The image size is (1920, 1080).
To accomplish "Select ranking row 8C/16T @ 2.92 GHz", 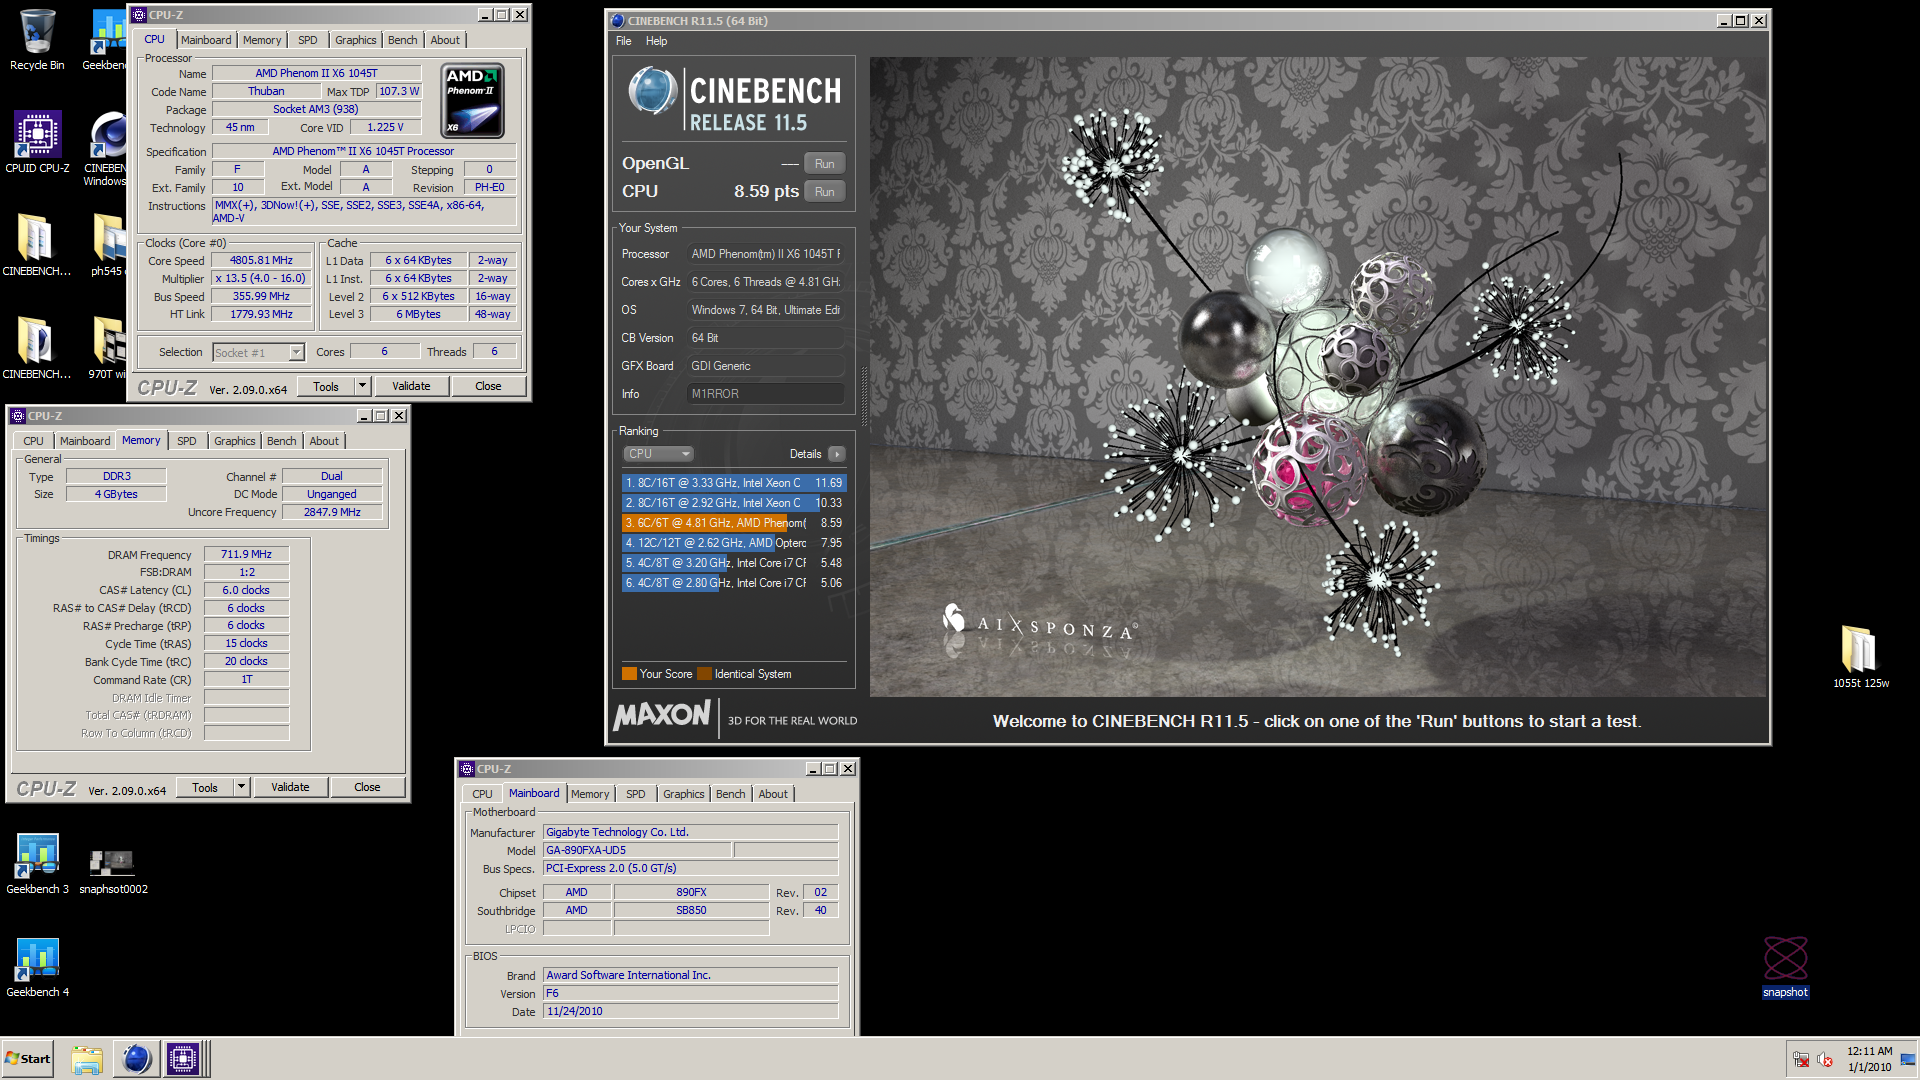I will pos(734,503).
